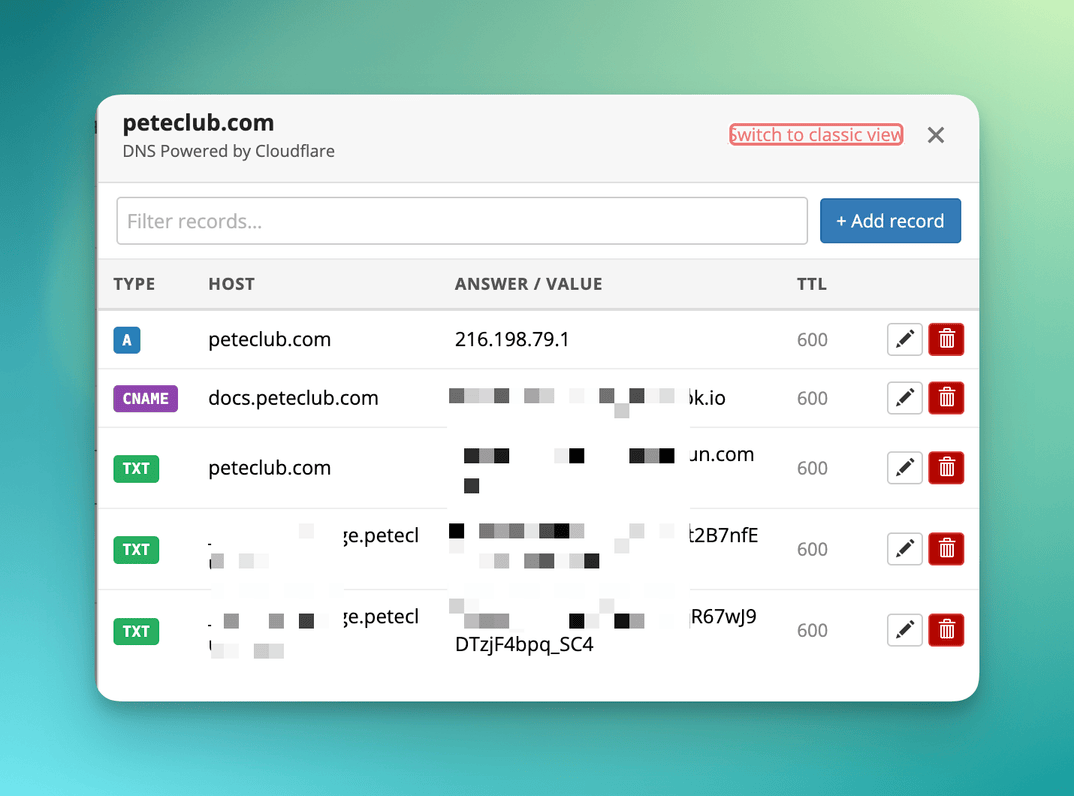The image size is (1074, 796).
Task: Click TXT badge in t2B7nfE row
Action: 136,549
